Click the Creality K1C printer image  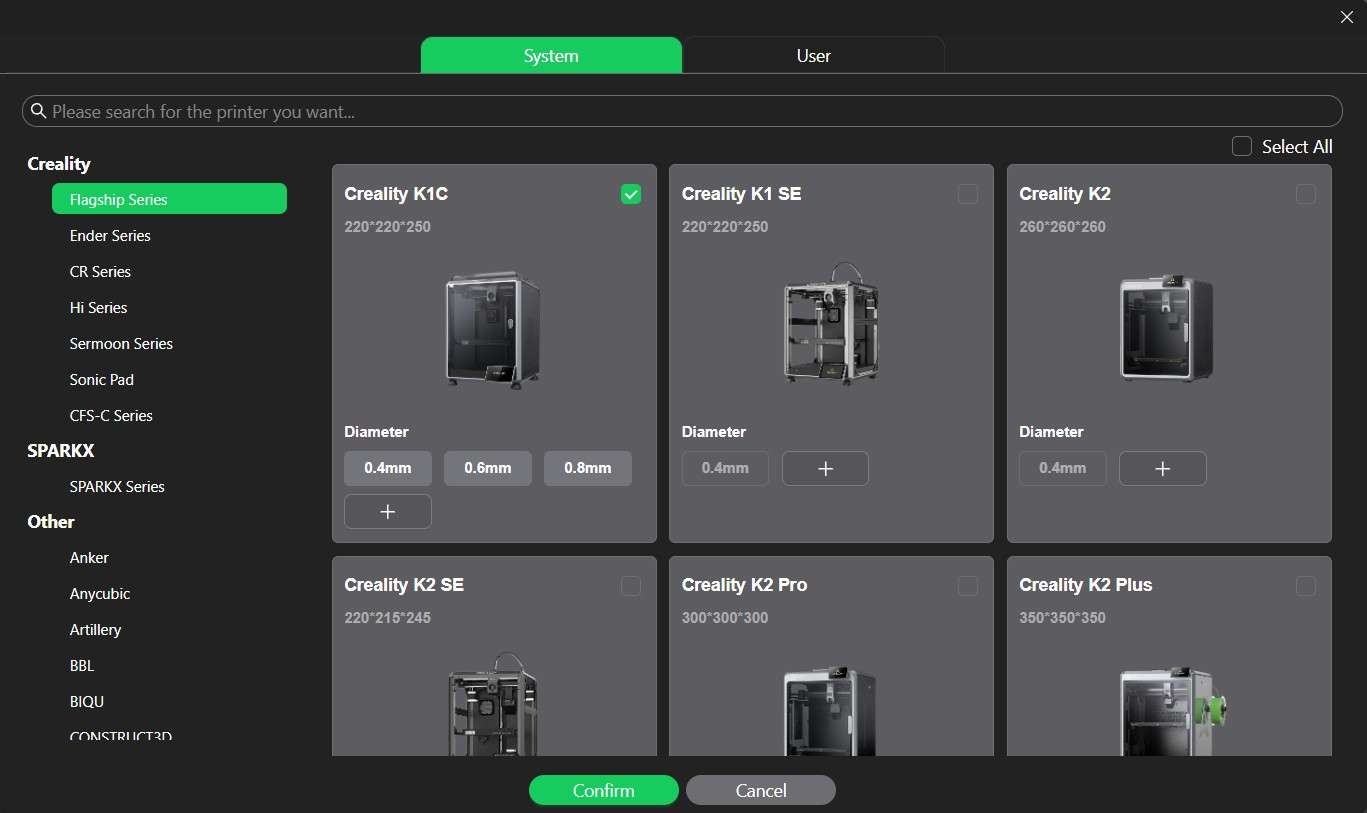click(x=494, y=328)
